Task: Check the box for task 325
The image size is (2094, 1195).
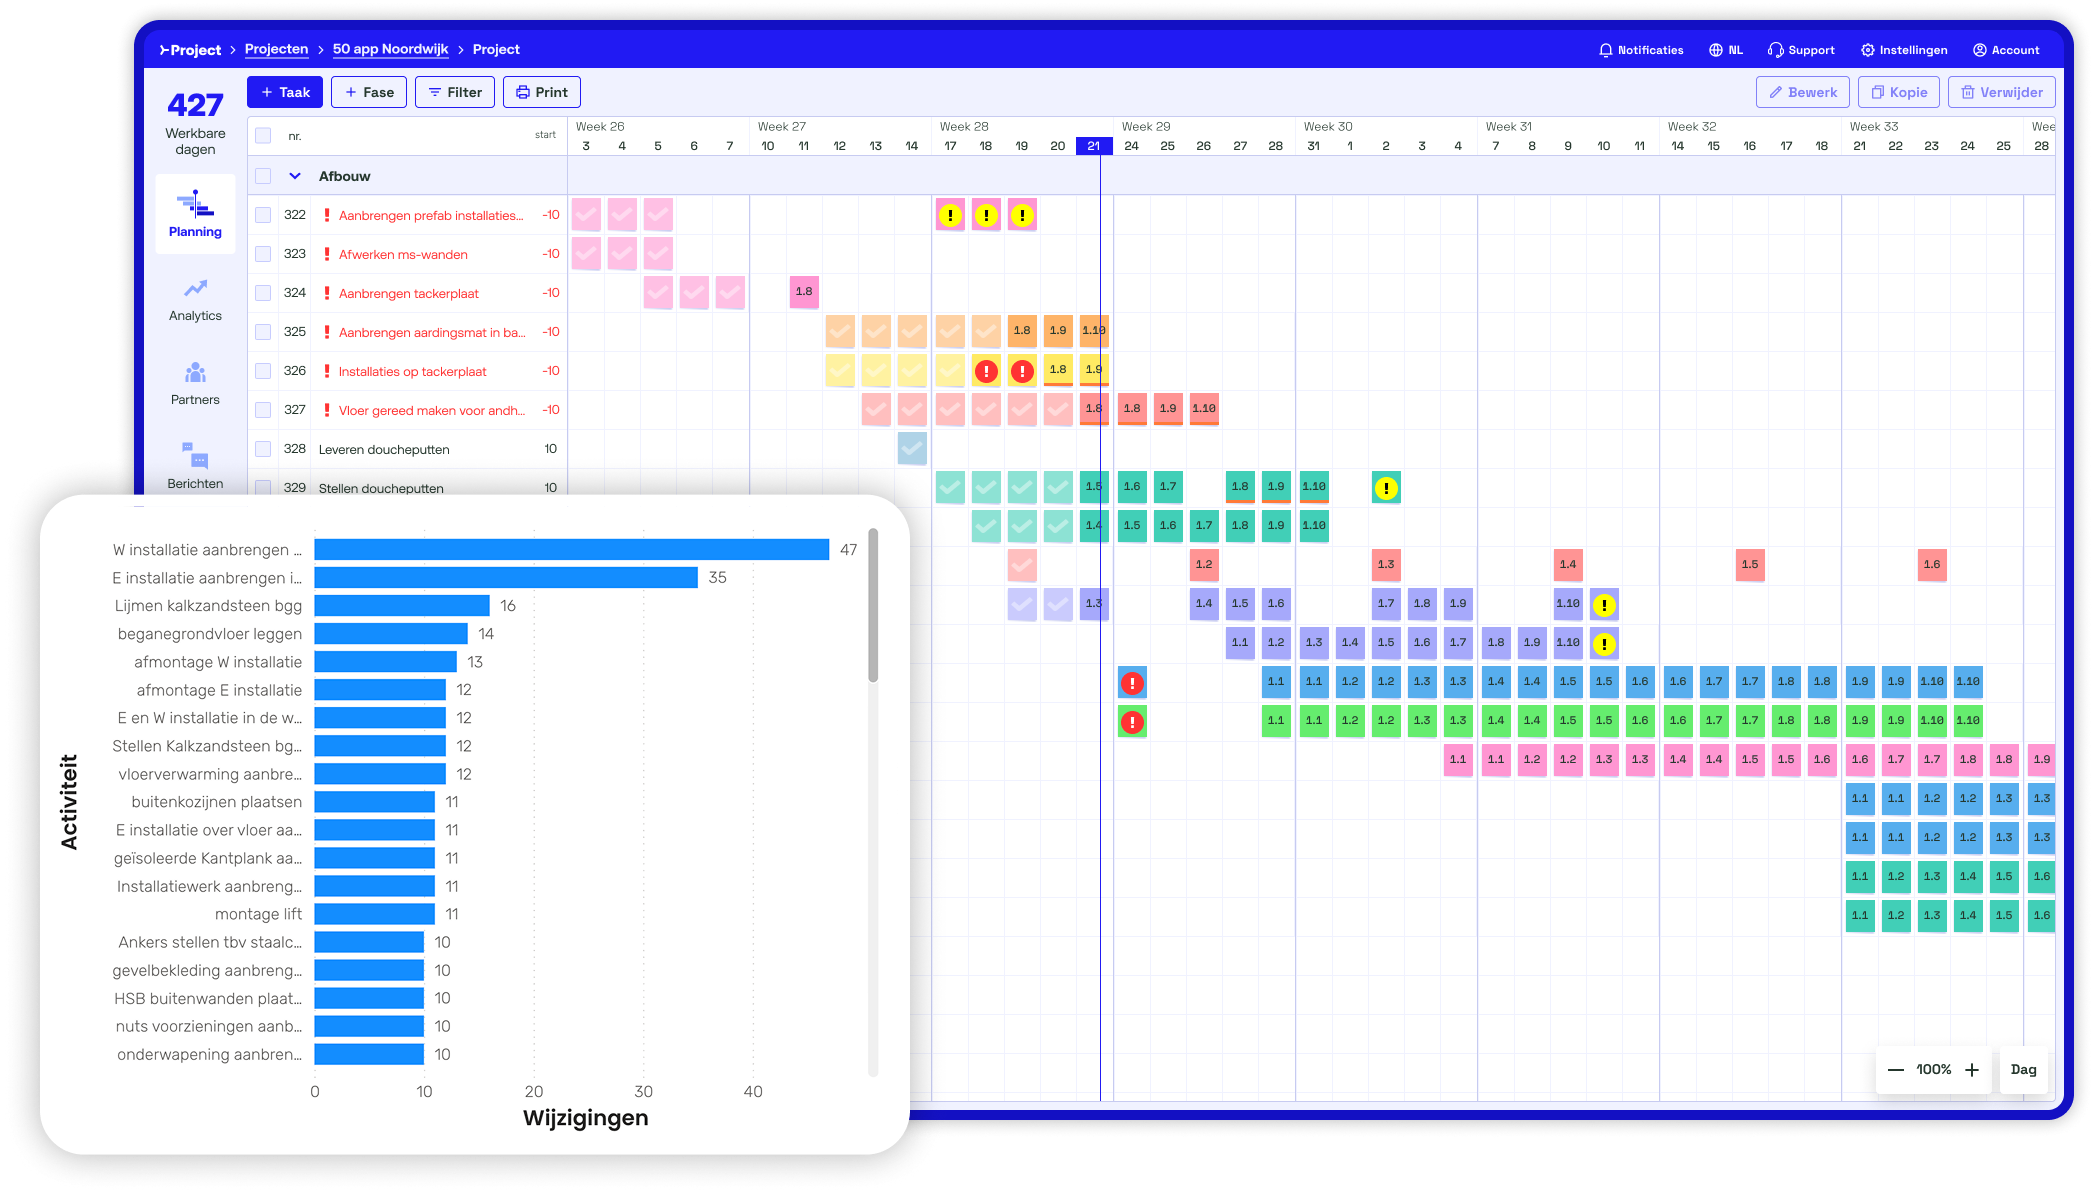Action: click(x=263, y=332)
